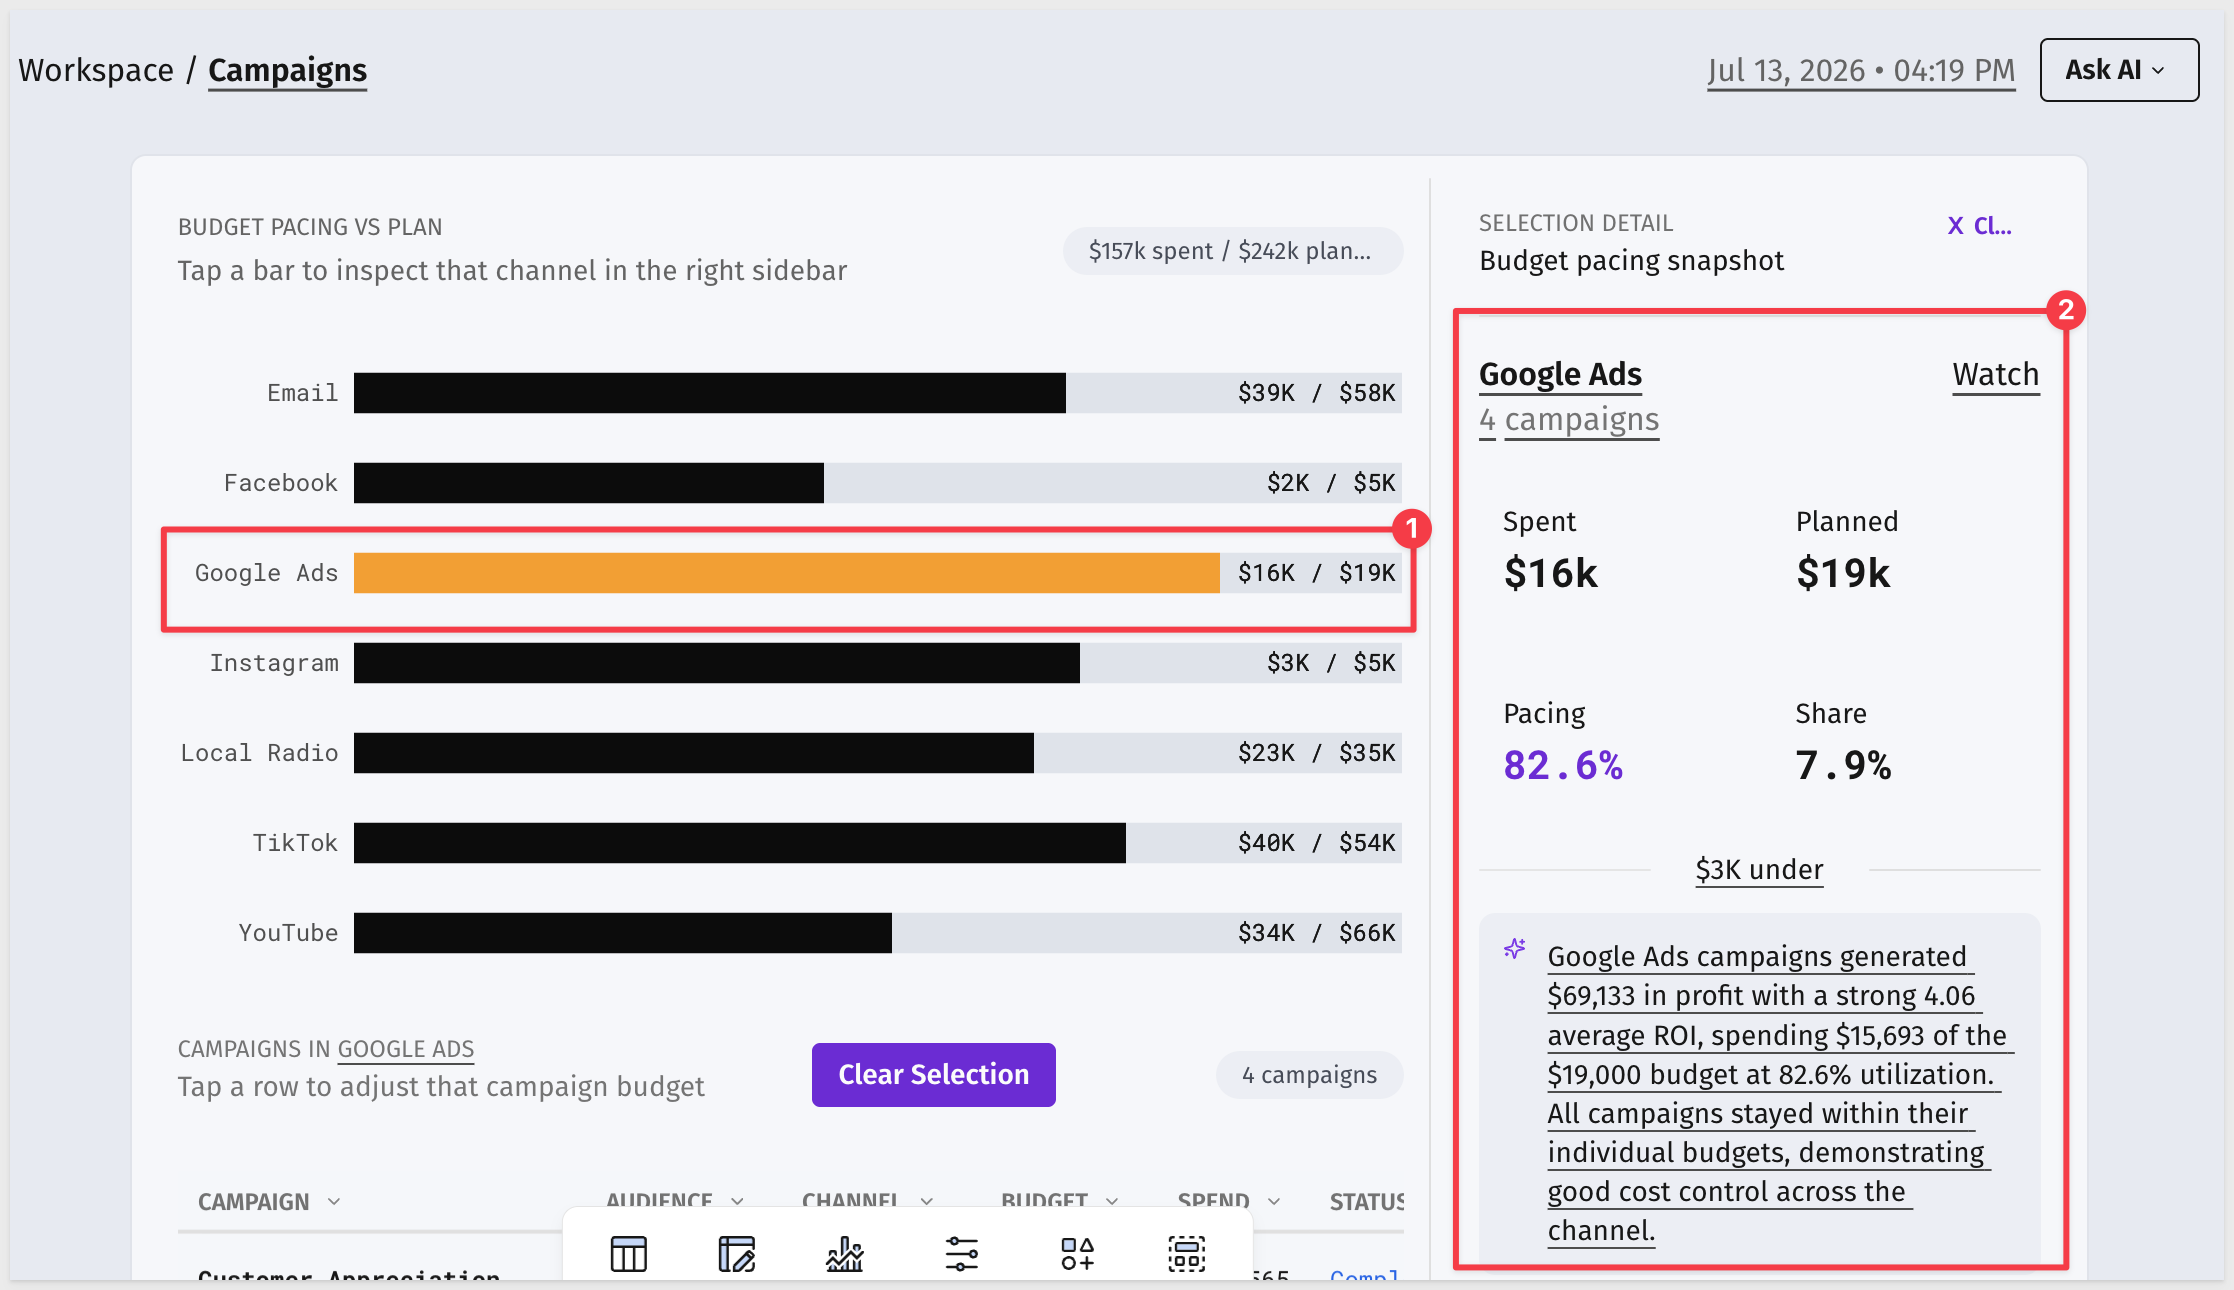Screen dimensions: 2234x1290
Task: Click the '$3K under' label in sidebar
Action: [1760, 870]
